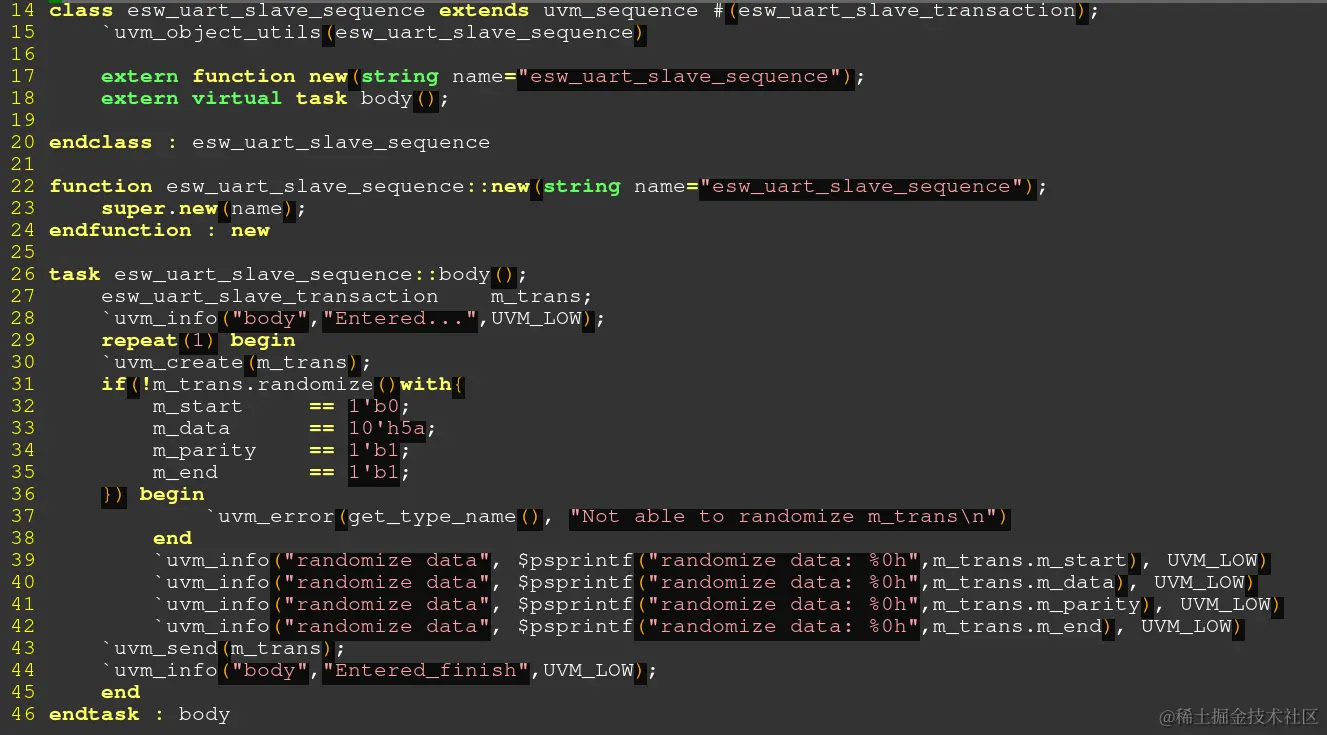
Task: Click the 'virtual' keyword before task body
Action: click(x=237, y=98)
